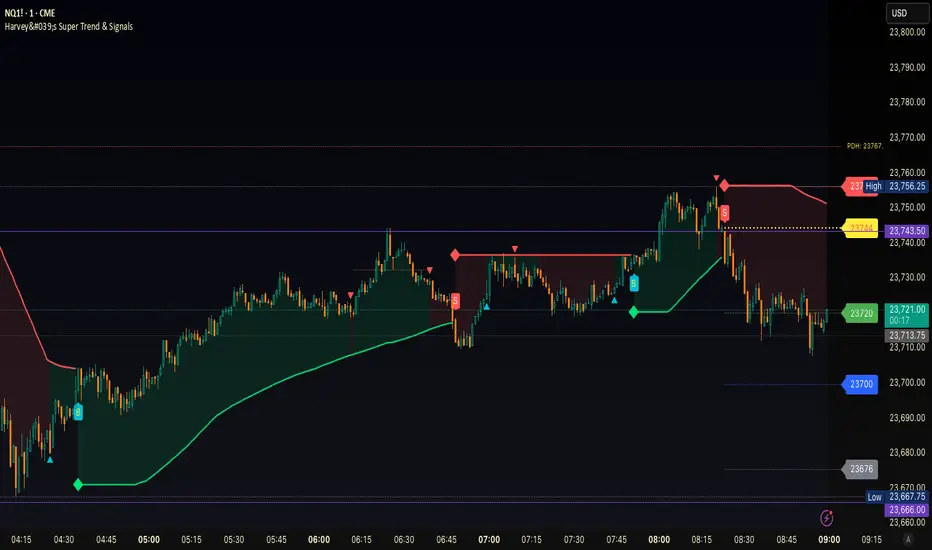Click the 08:00 time axis label
This screenshot has width=932, height=550.
tap(659, 540)
